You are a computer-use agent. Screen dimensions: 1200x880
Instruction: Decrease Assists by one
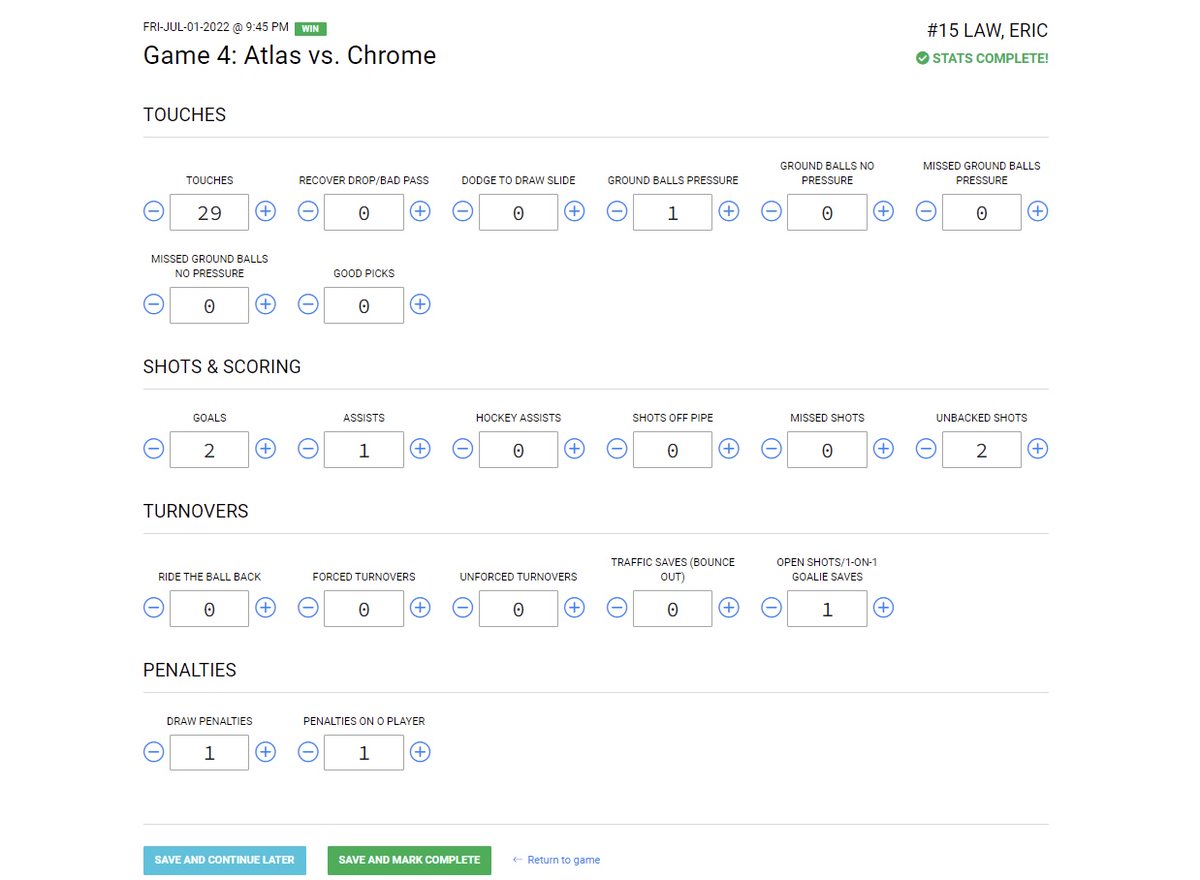308,449
